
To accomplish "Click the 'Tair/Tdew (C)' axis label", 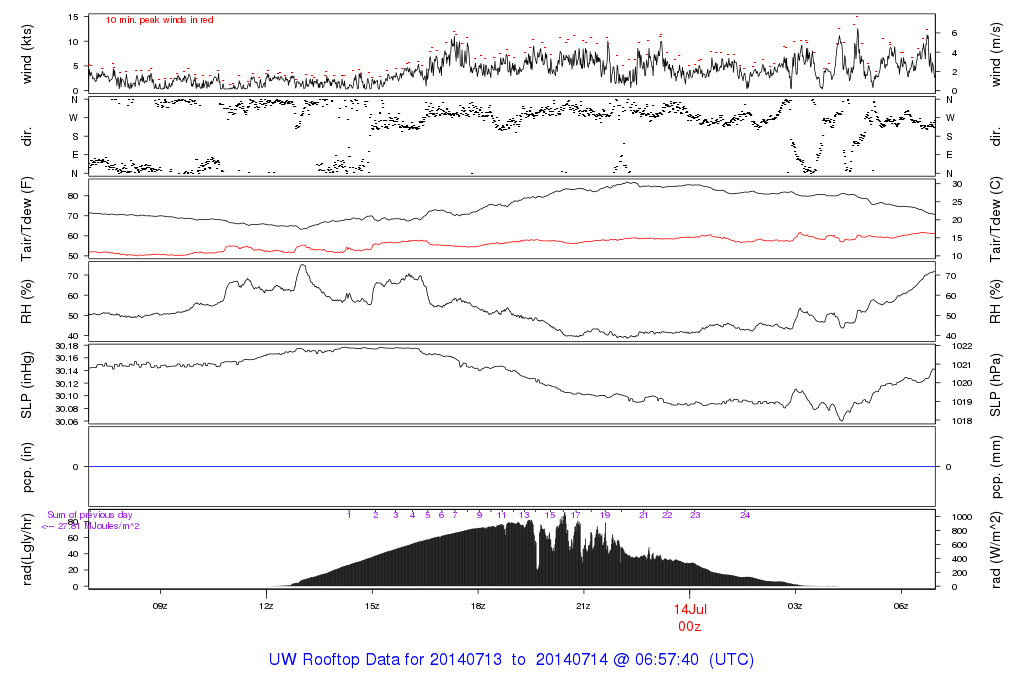I will [996, 219].
